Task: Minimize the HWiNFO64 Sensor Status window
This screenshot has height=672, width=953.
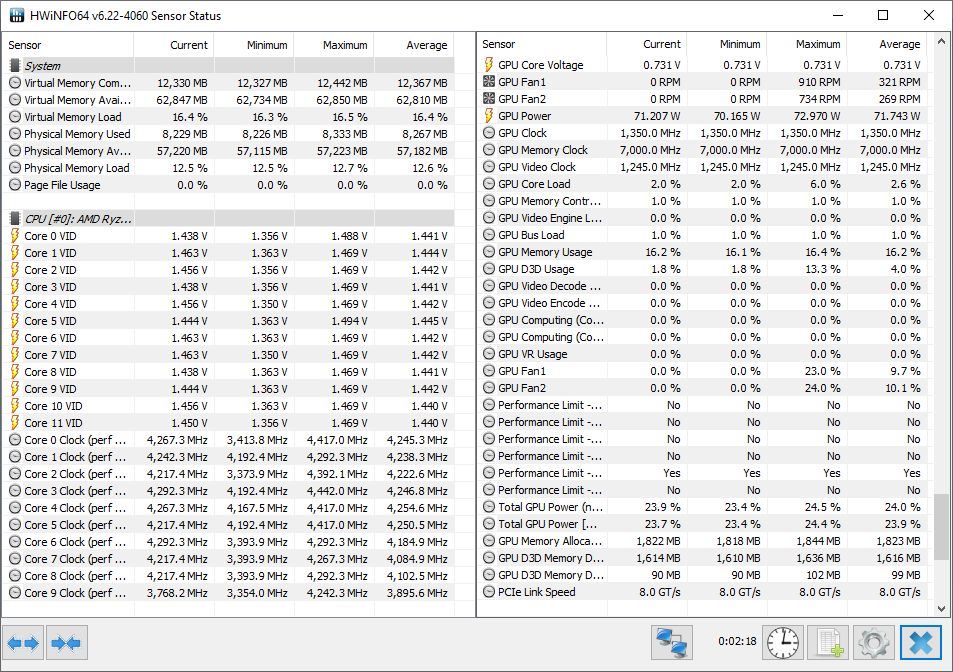Action: (838, 15)
